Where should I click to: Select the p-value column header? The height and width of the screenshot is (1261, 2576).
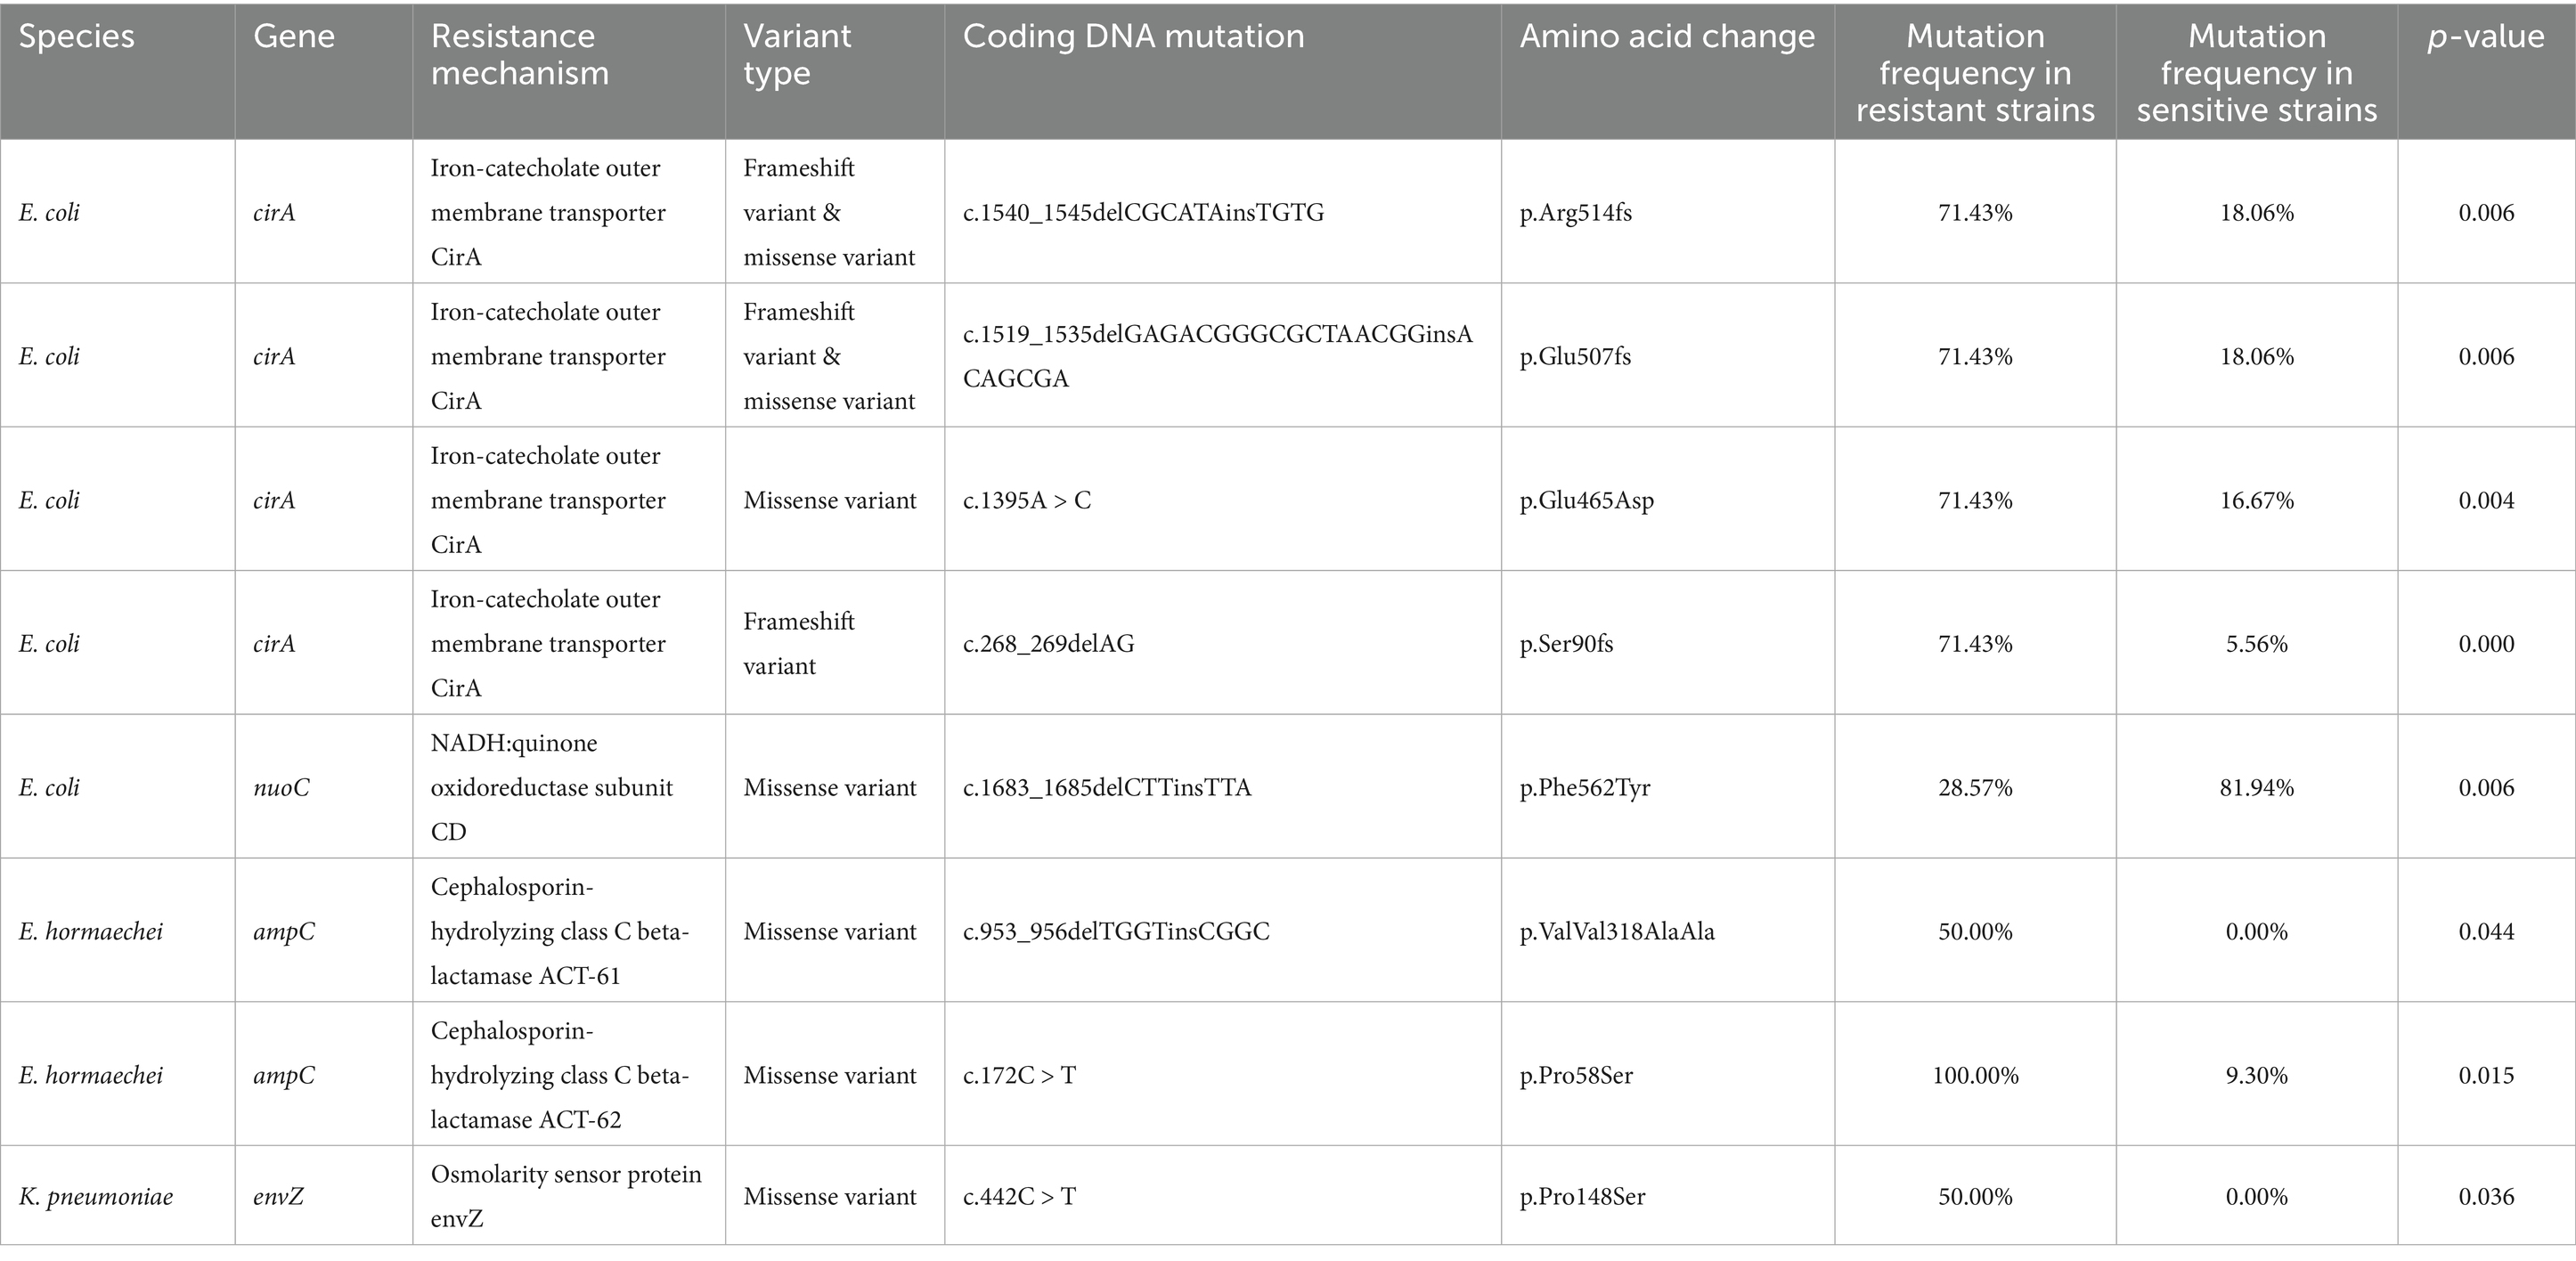coord(2485,37)
